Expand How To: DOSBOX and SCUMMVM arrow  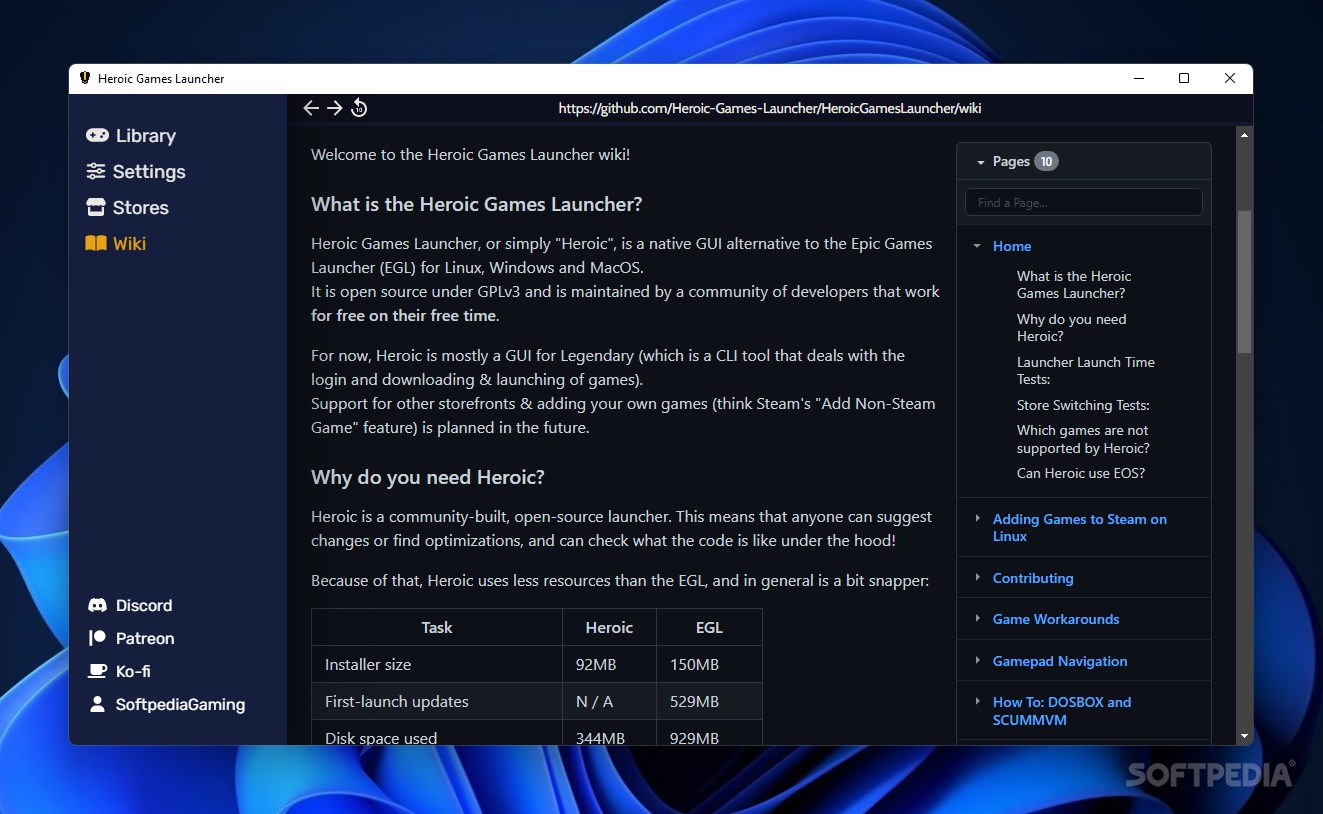977,701
